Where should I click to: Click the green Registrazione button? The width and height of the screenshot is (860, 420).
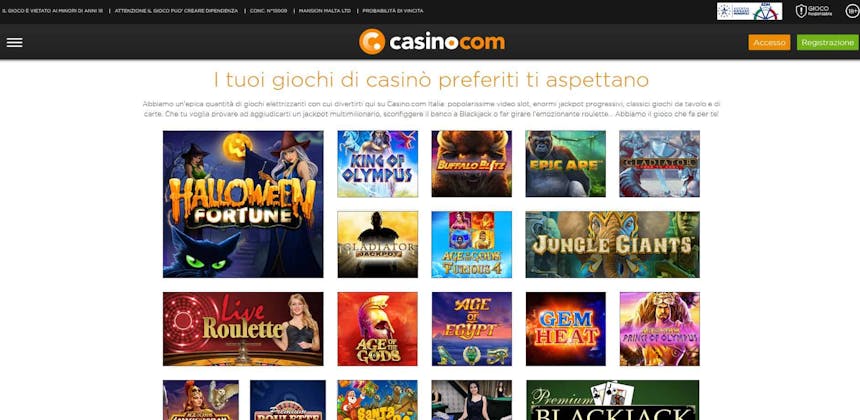click(x=827, y=42)
